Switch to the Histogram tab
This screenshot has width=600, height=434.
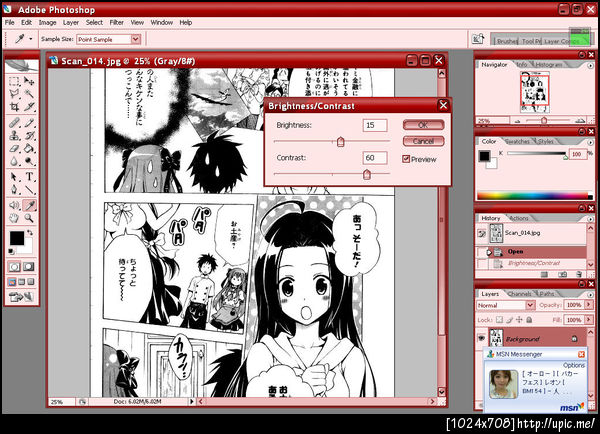[549, 65]
